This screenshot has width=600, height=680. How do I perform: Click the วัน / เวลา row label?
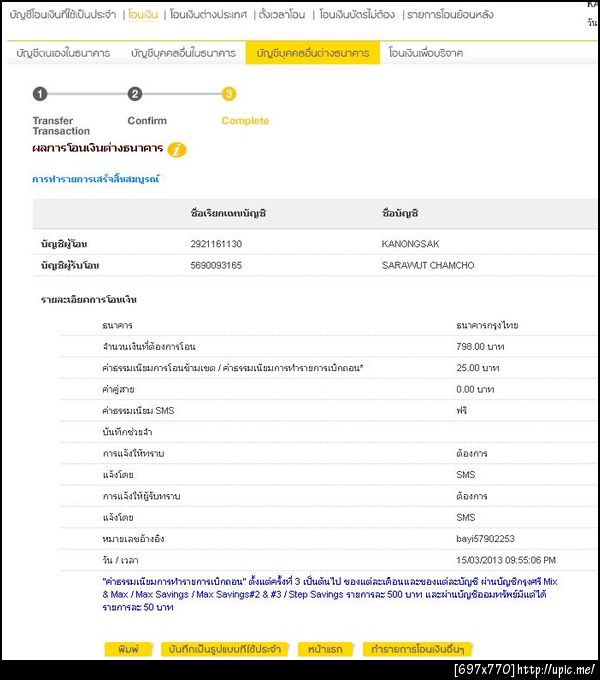pos(120,560)
